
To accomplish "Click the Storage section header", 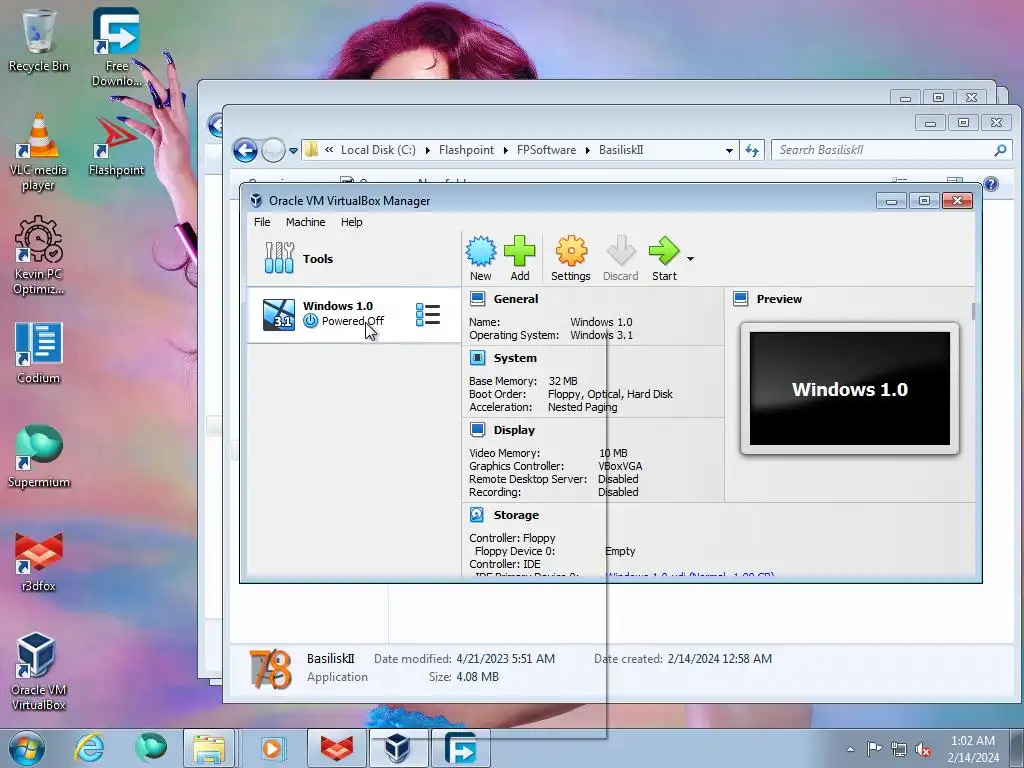I will coord(516,515).
